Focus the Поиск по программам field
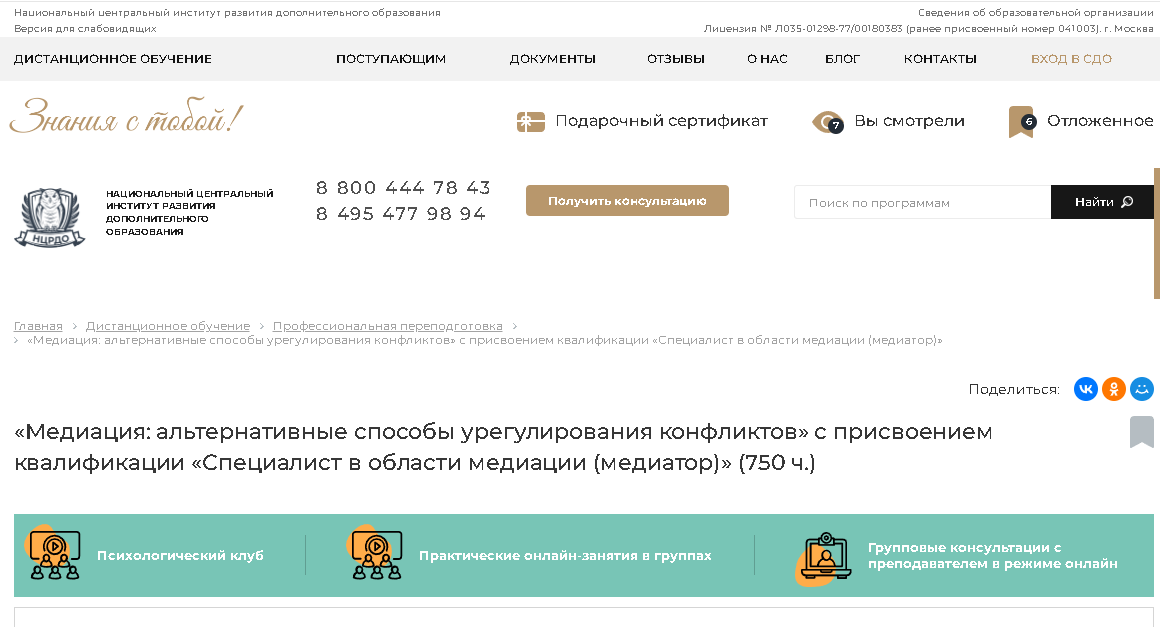The height and width of the screenshot is (627, 1160). tap(923, 202)
